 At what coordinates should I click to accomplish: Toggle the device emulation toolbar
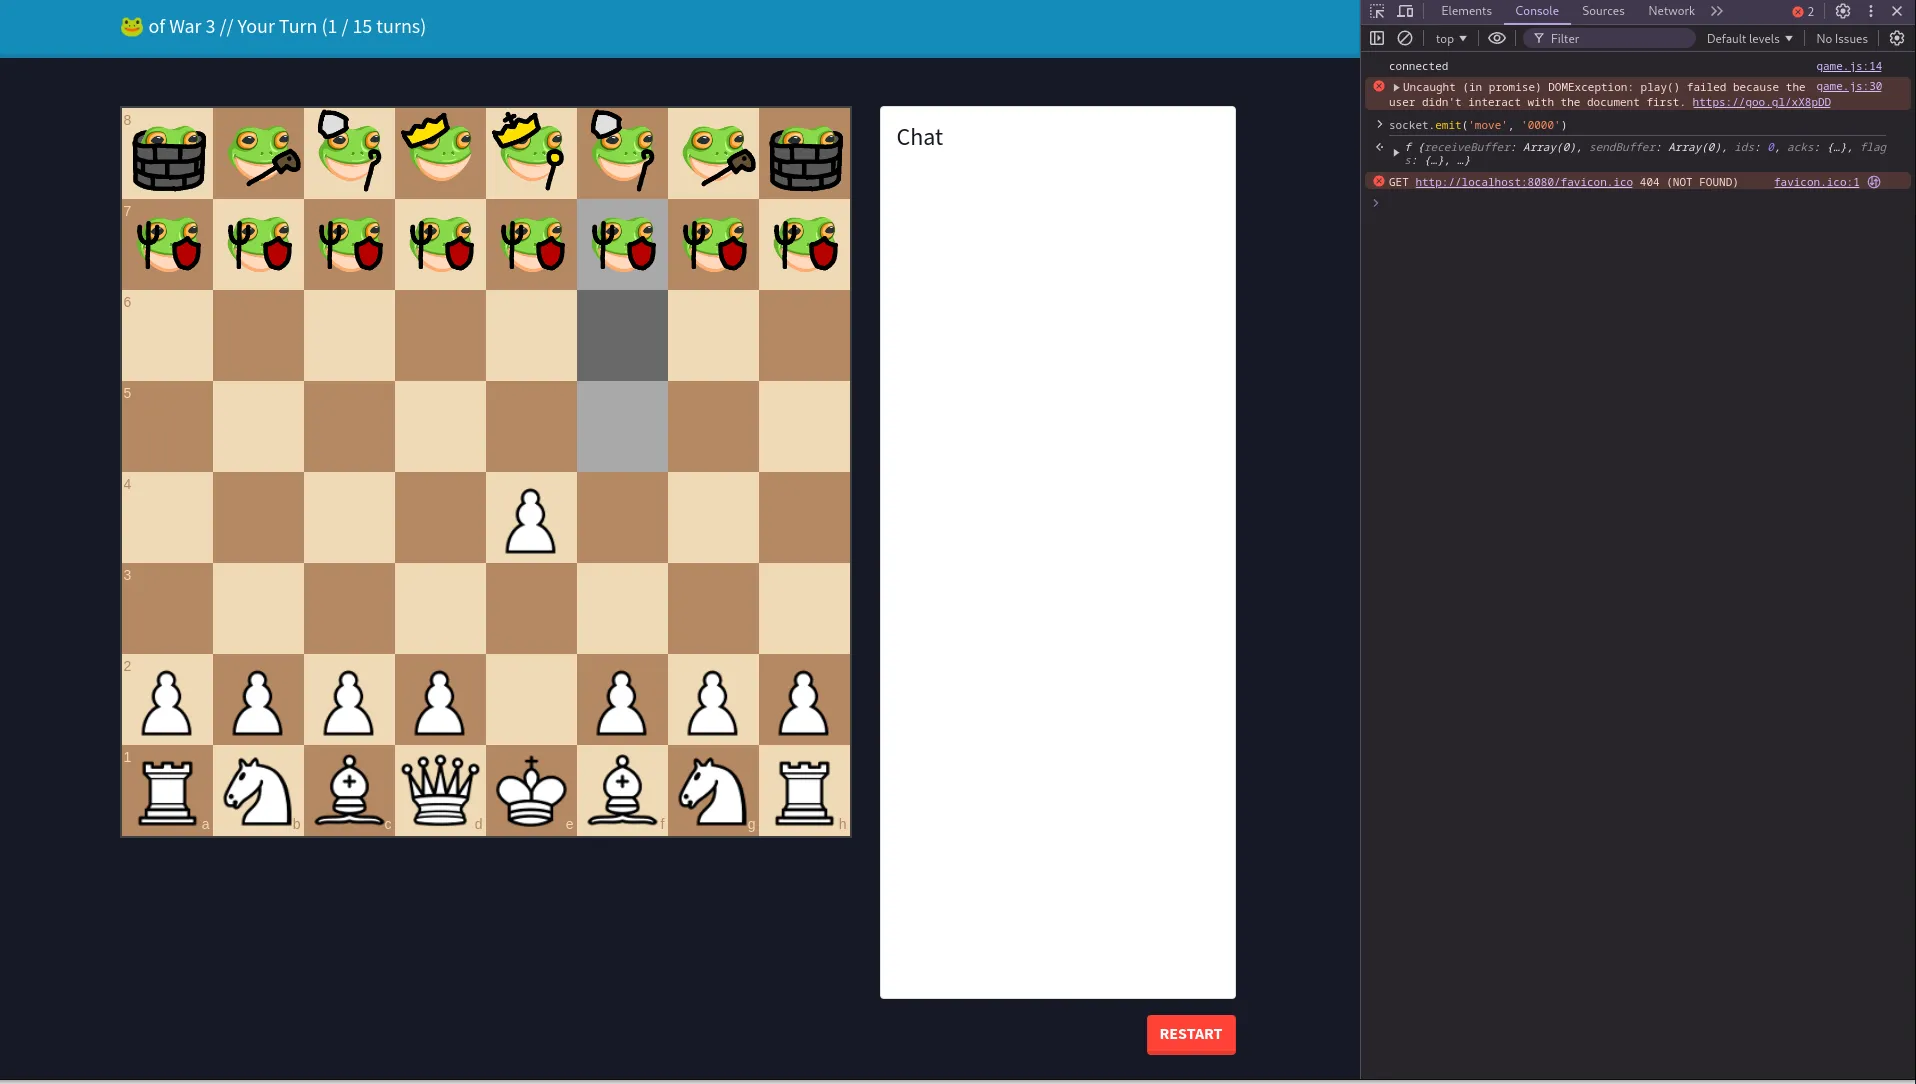tap(1404, 11)
